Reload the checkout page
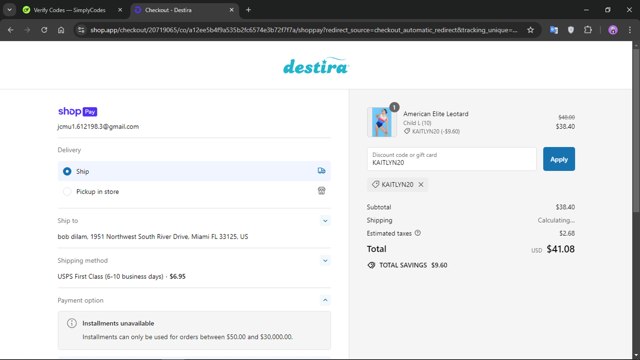The image size is (640, 360). pos(44,30)
